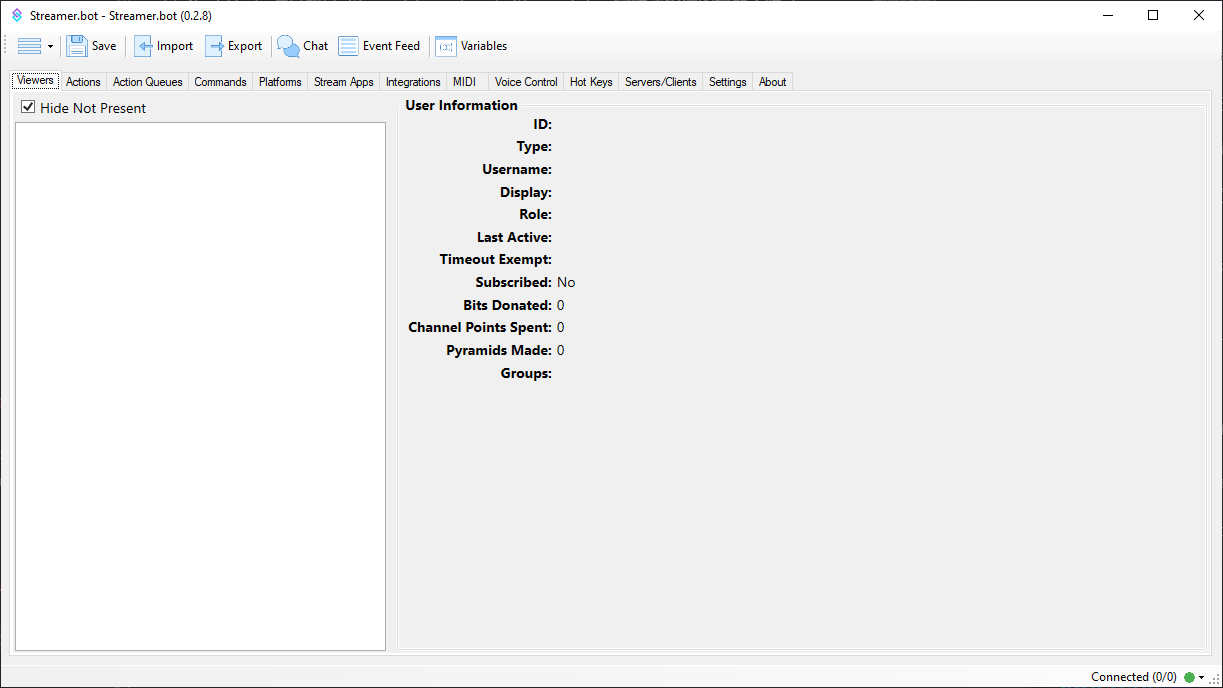Open the Voice Control tab
1223x688 pixels.
[x=526, y=82]
